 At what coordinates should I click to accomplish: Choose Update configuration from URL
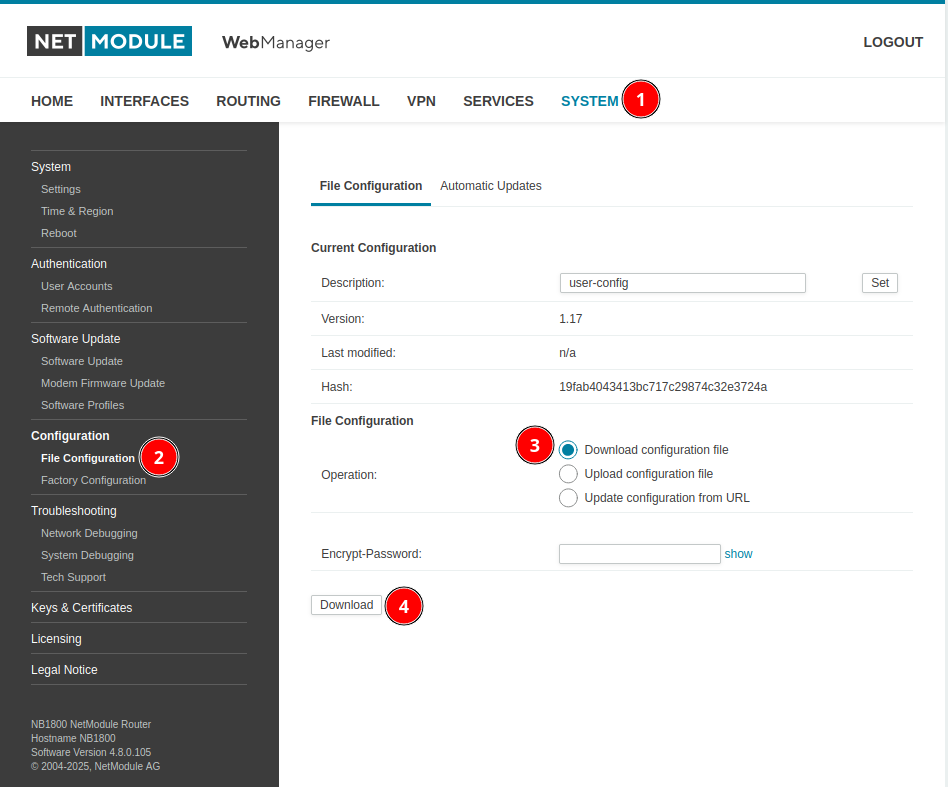(568, 498)
